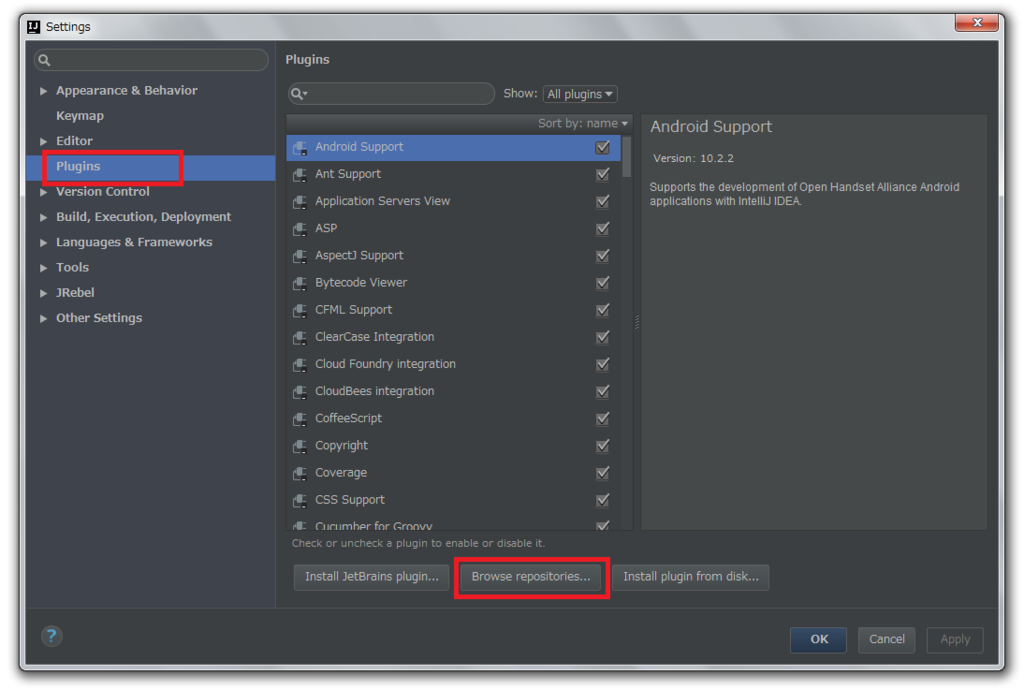This screenshot has height=690, width=1024.
Task: Disable the Android Support plugin checkbox
Action: click(x=603, y=148)
